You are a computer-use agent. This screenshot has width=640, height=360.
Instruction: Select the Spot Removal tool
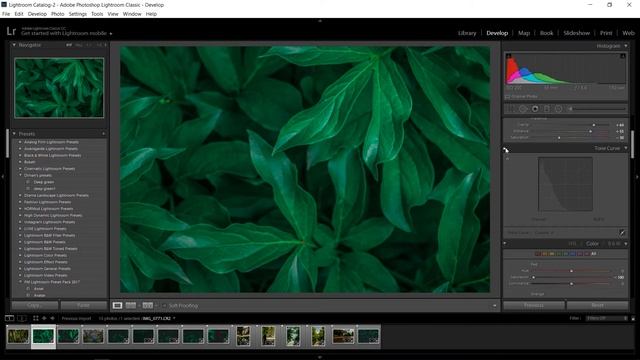click(x=523, y=109)
